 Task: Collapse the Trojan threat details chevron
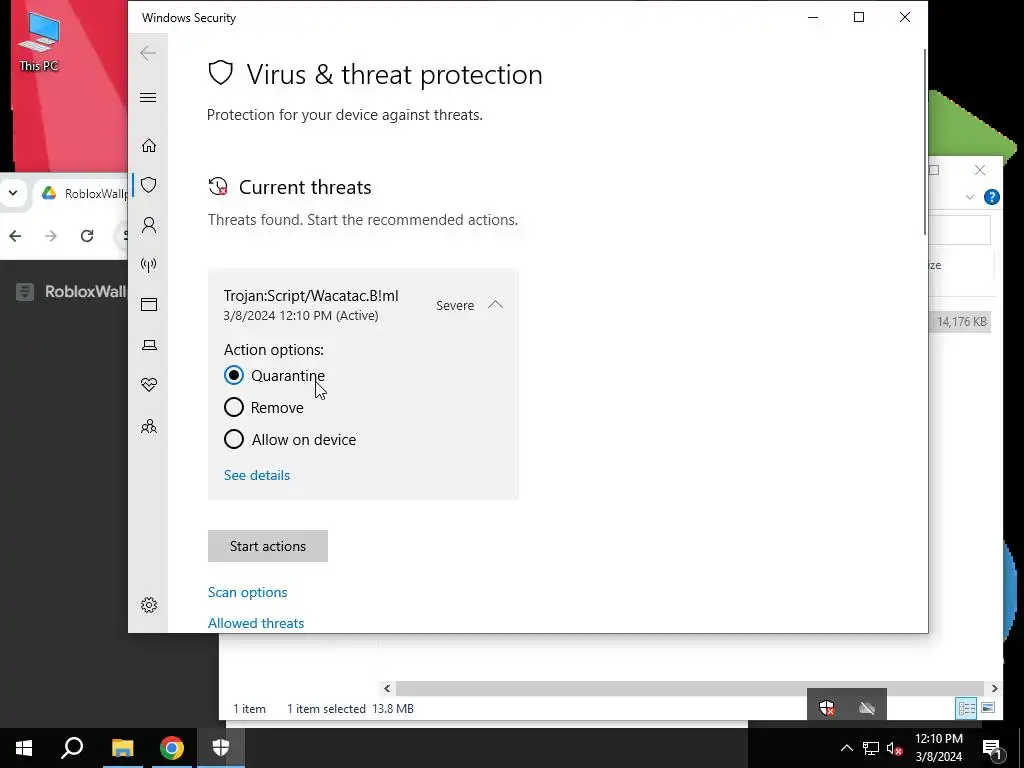(x=496, y=304)
